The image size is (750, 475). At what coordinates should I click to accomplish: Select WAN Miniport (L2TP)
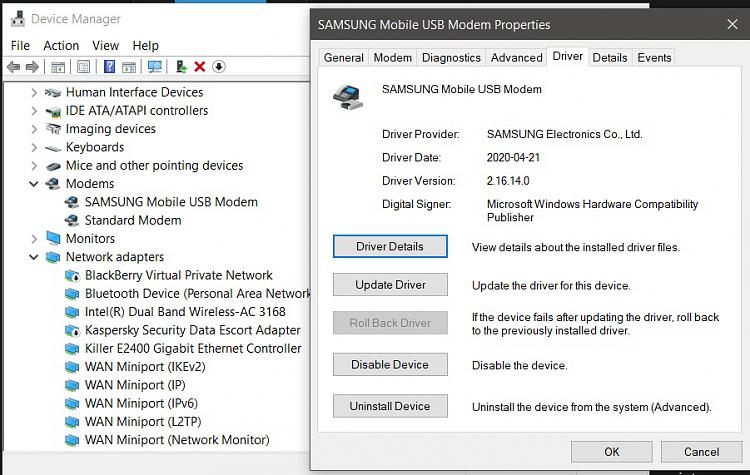[143, 422]
